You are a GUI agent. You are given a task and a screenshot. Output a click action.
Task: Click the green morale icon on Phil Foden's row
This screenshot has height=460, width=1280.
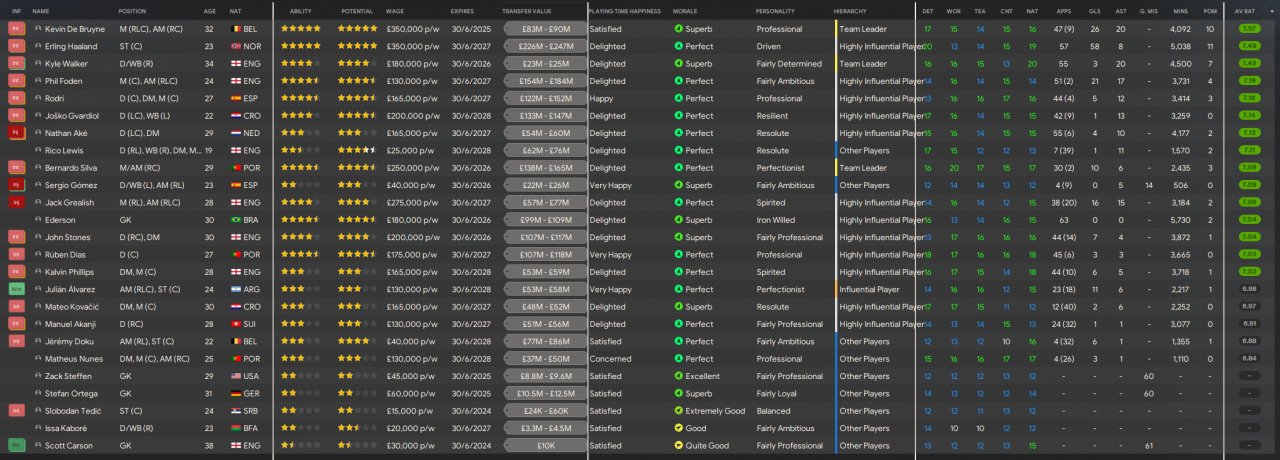[678, 81]
